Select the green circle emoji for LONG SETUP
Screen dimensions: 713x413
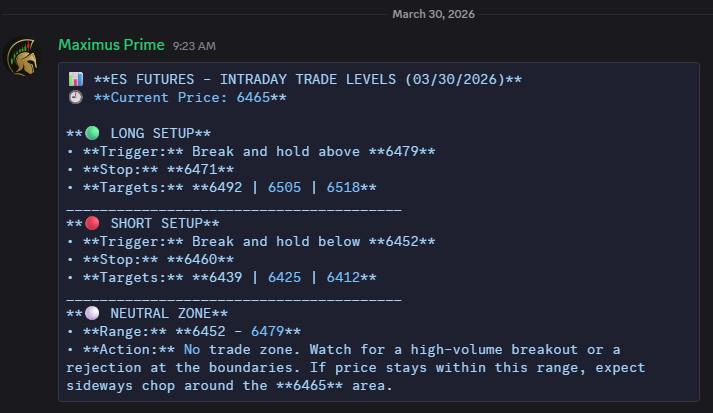(x=92, y=133)
